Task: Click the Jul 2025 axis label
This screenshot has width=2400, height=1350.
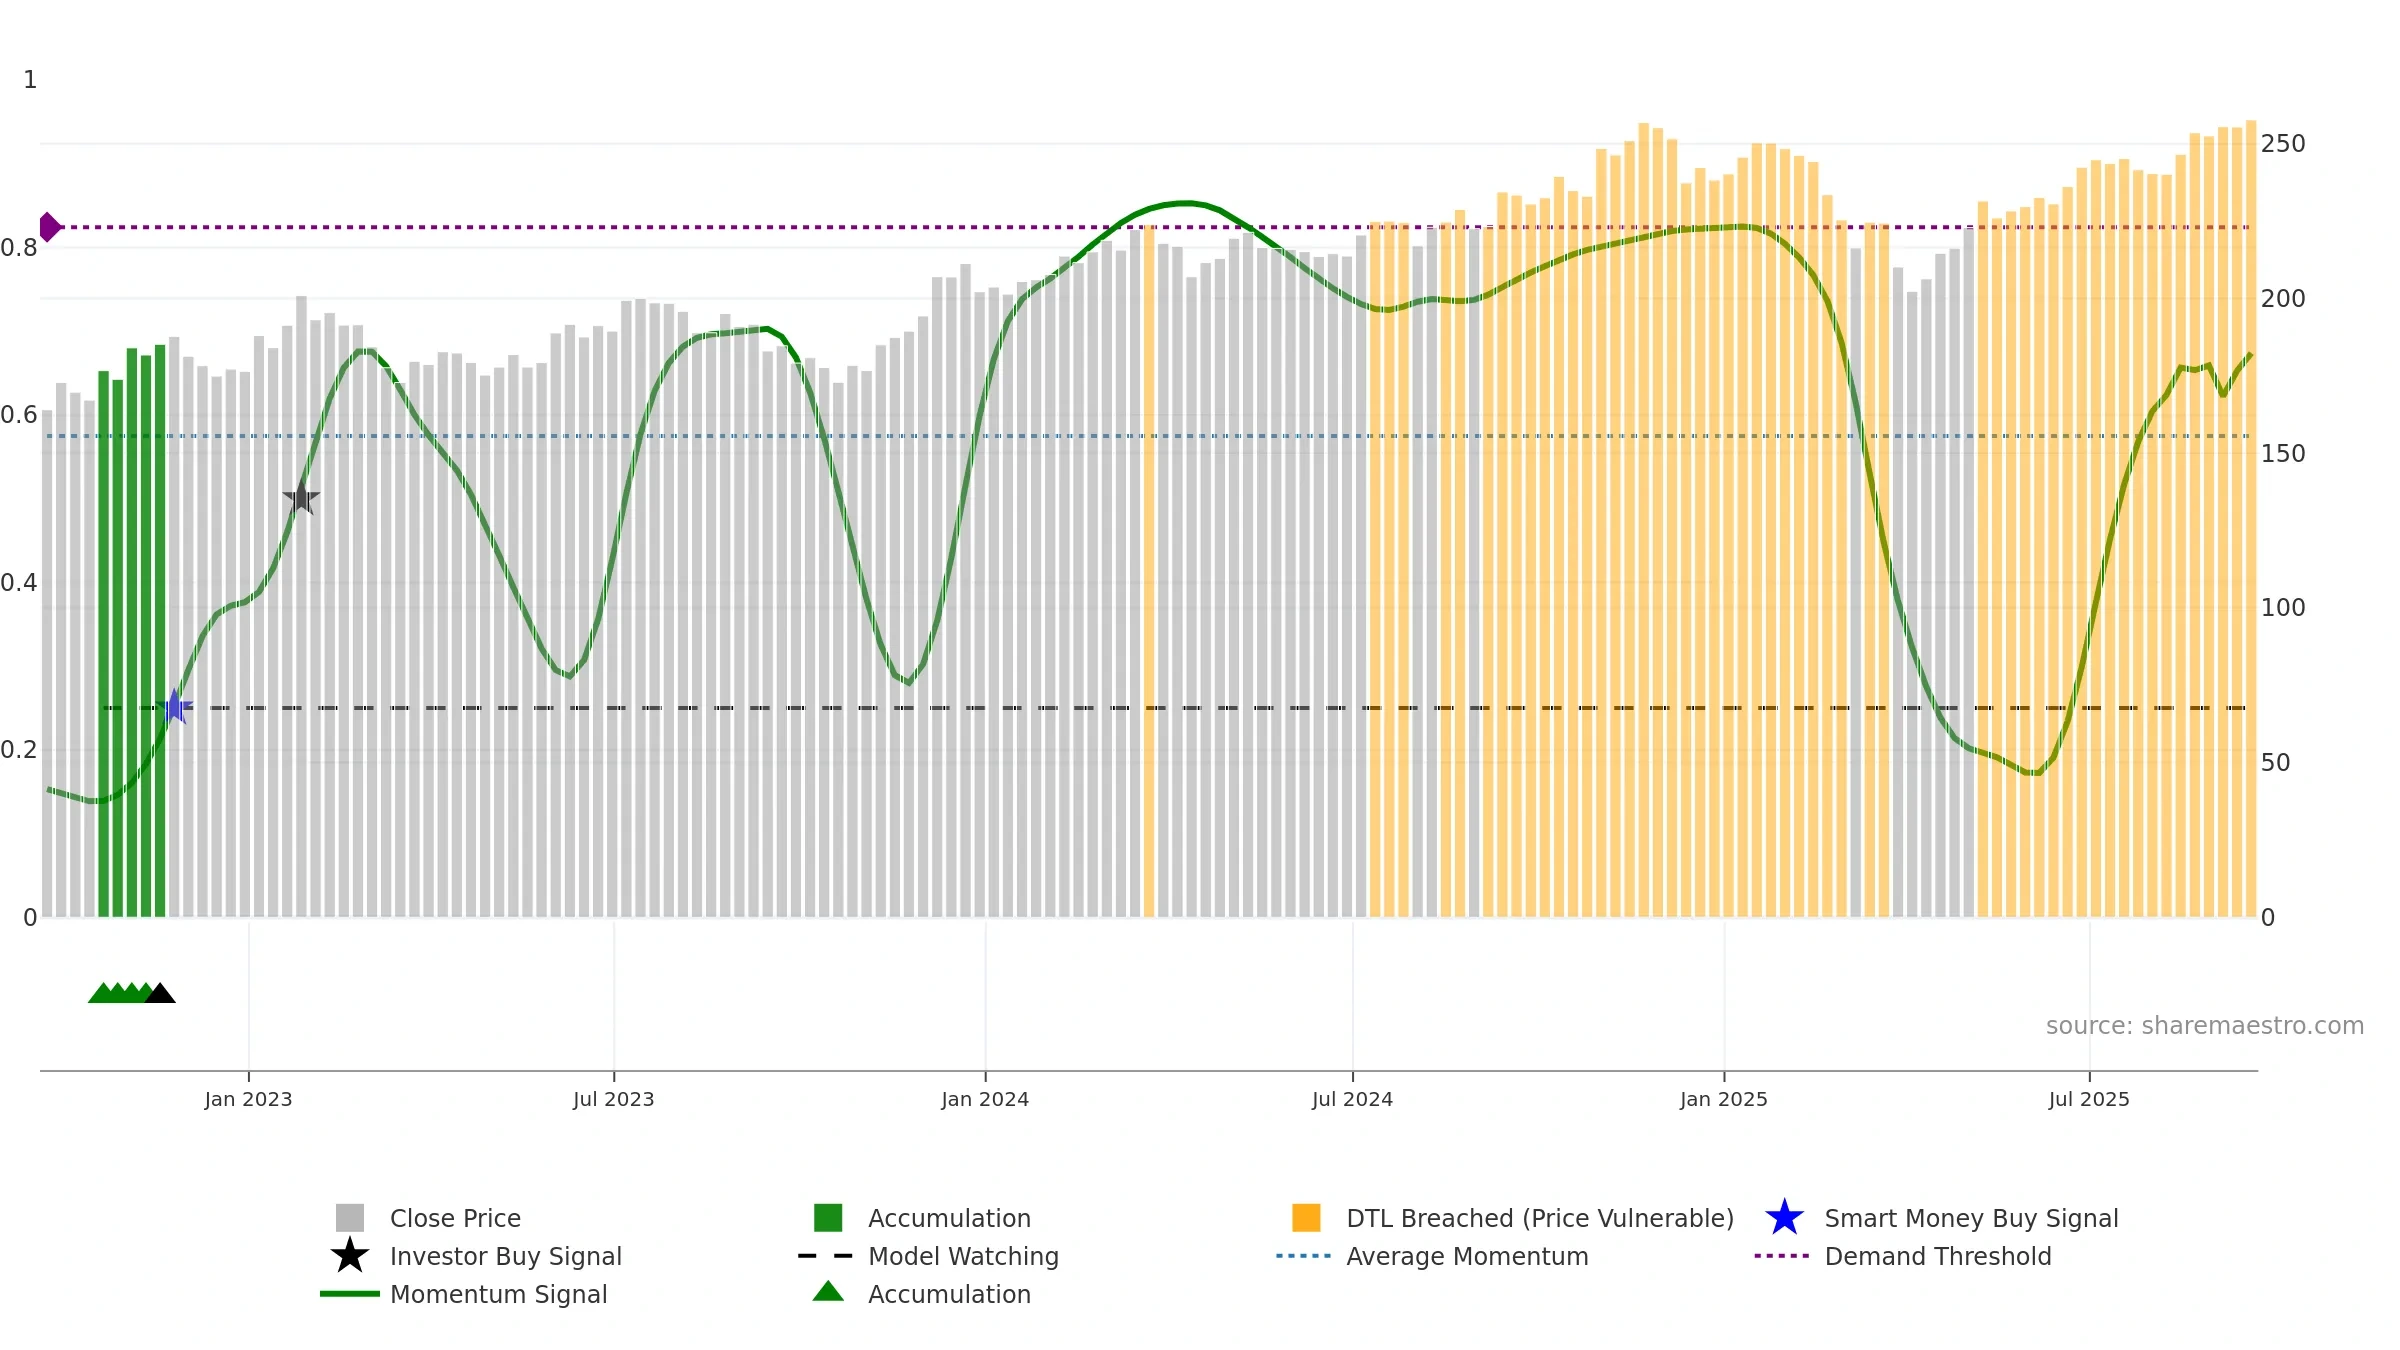Action: coord(2089,1099)
